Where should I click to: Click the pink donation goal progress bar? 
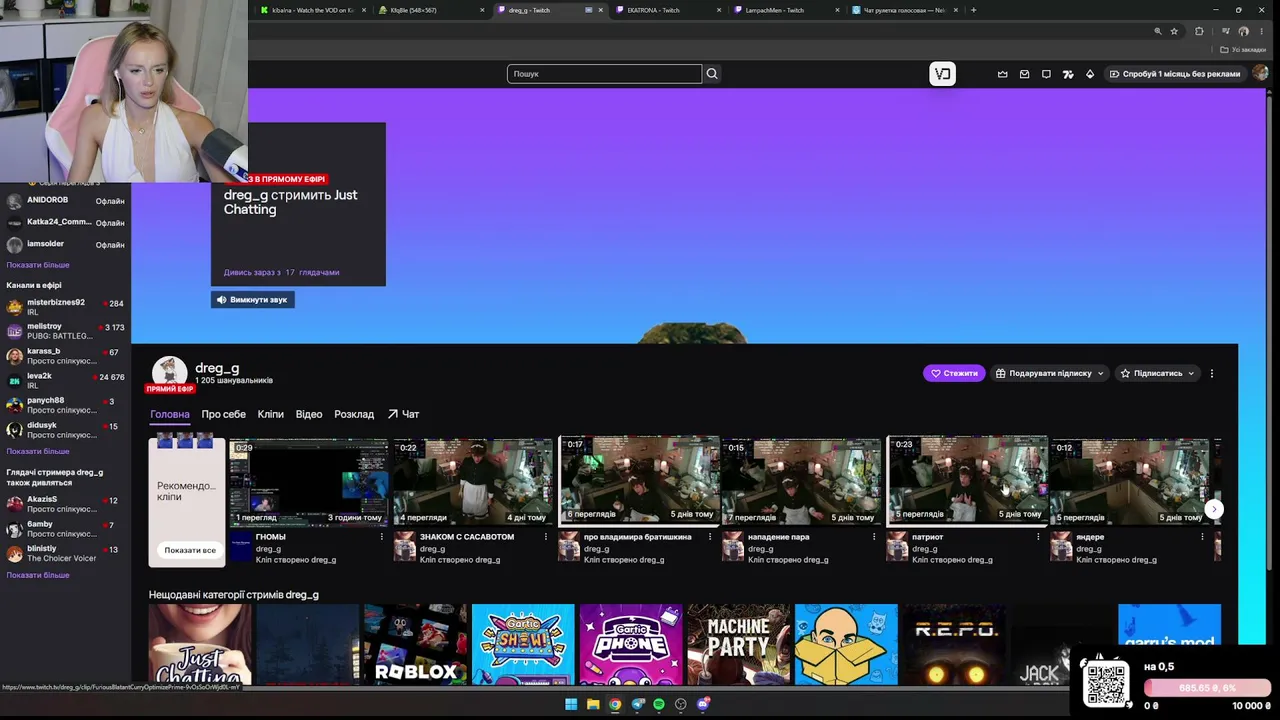1208,688
